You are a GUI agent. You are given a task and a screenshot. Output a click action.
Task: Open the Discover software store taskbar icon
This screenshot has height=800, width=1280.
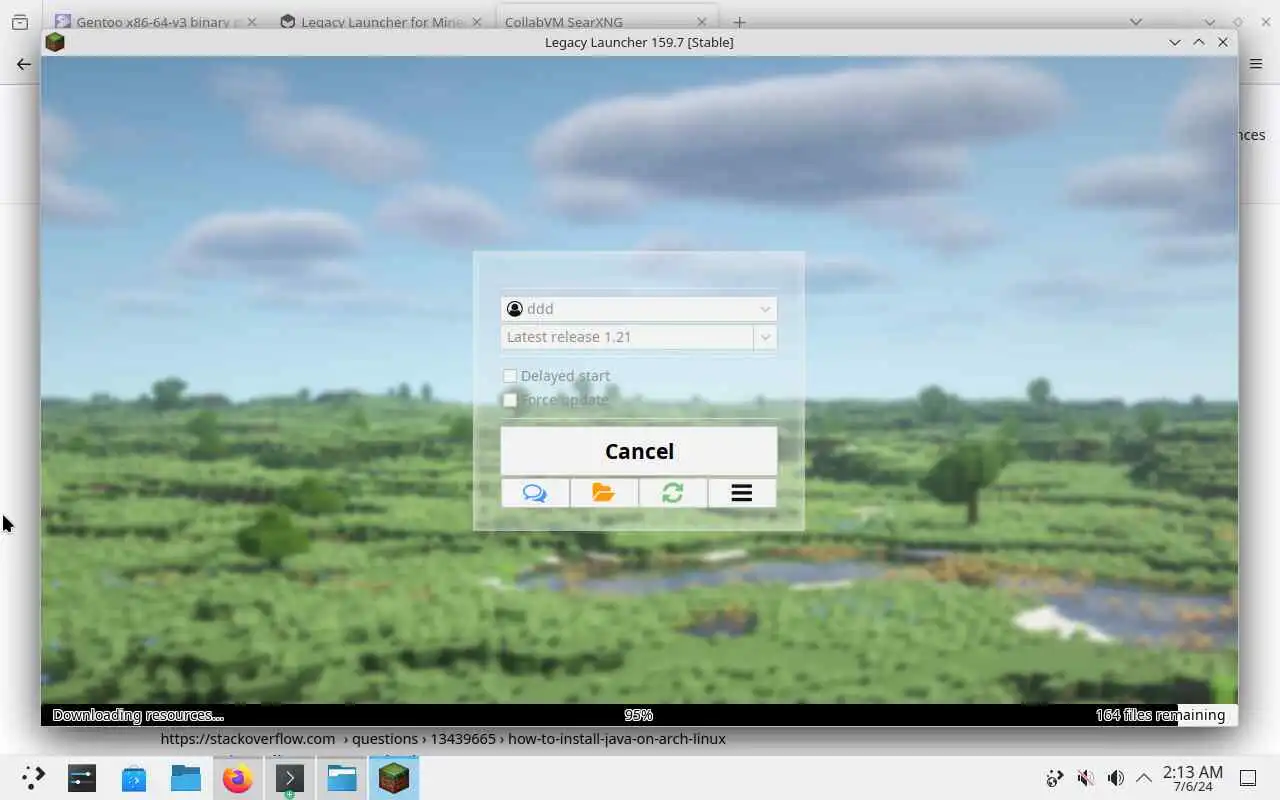134,778
